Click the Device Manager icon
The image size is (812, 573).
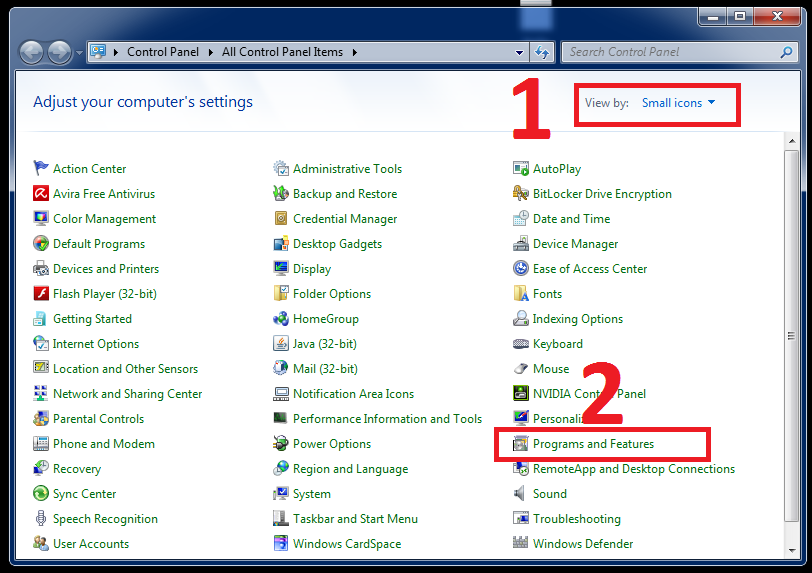[520, 243]
